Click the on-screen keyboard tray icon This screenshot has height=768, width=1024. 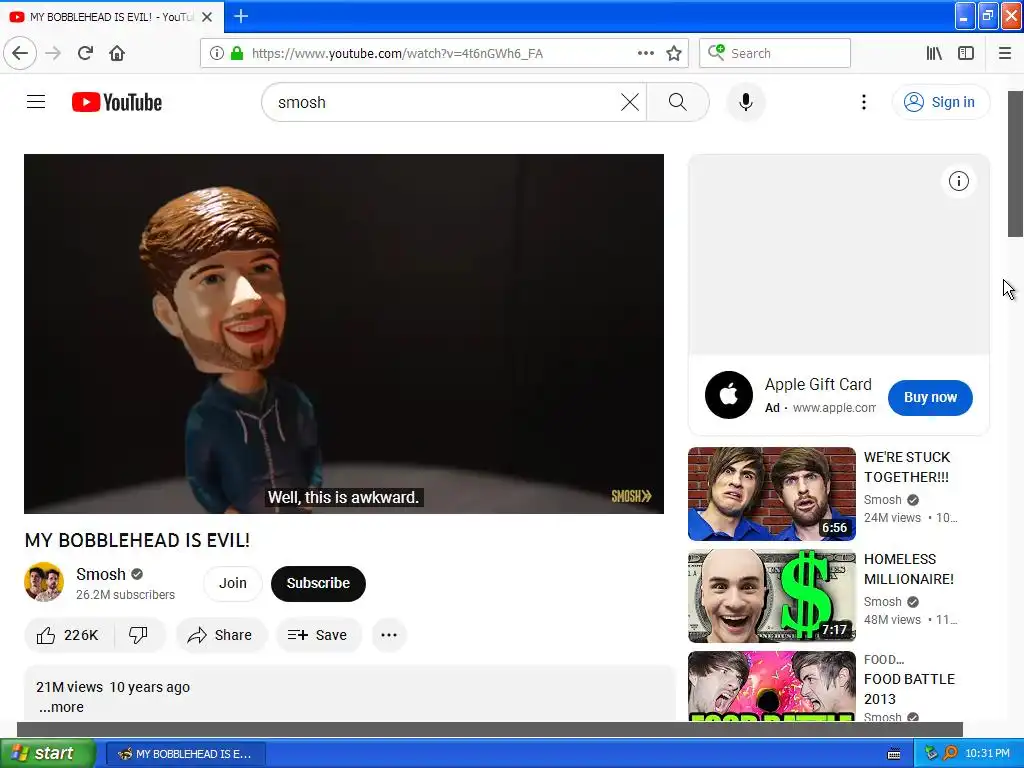click(x=894, y=754)
